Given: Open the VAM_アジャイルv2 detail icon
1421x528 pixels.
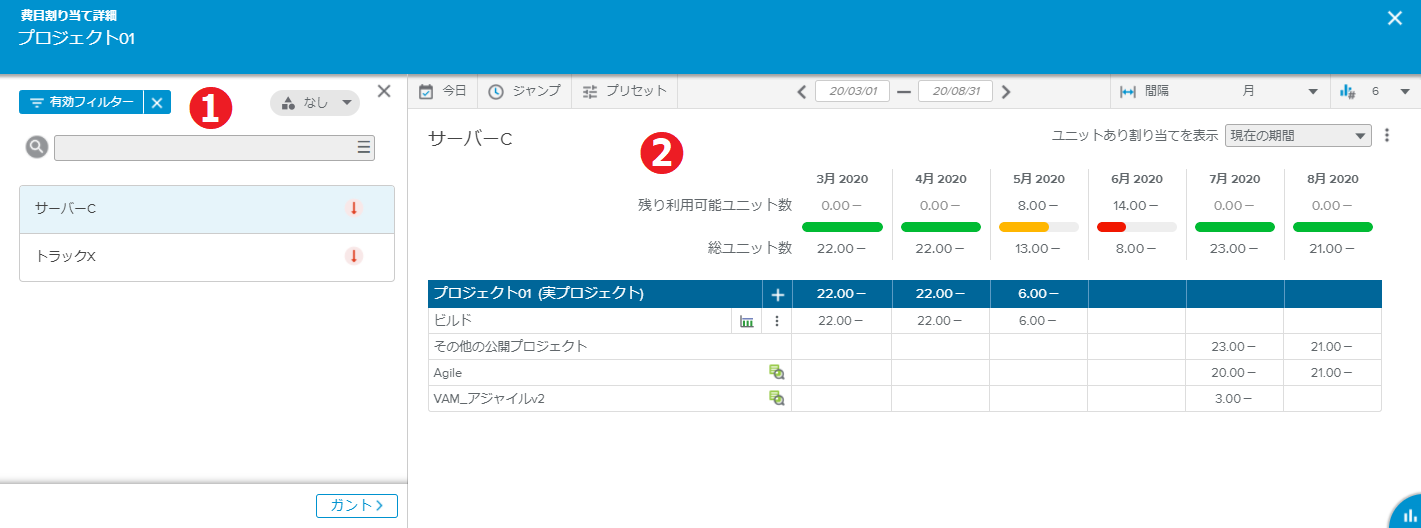Looking at the screenshot, I should click(x=776, y=398).
